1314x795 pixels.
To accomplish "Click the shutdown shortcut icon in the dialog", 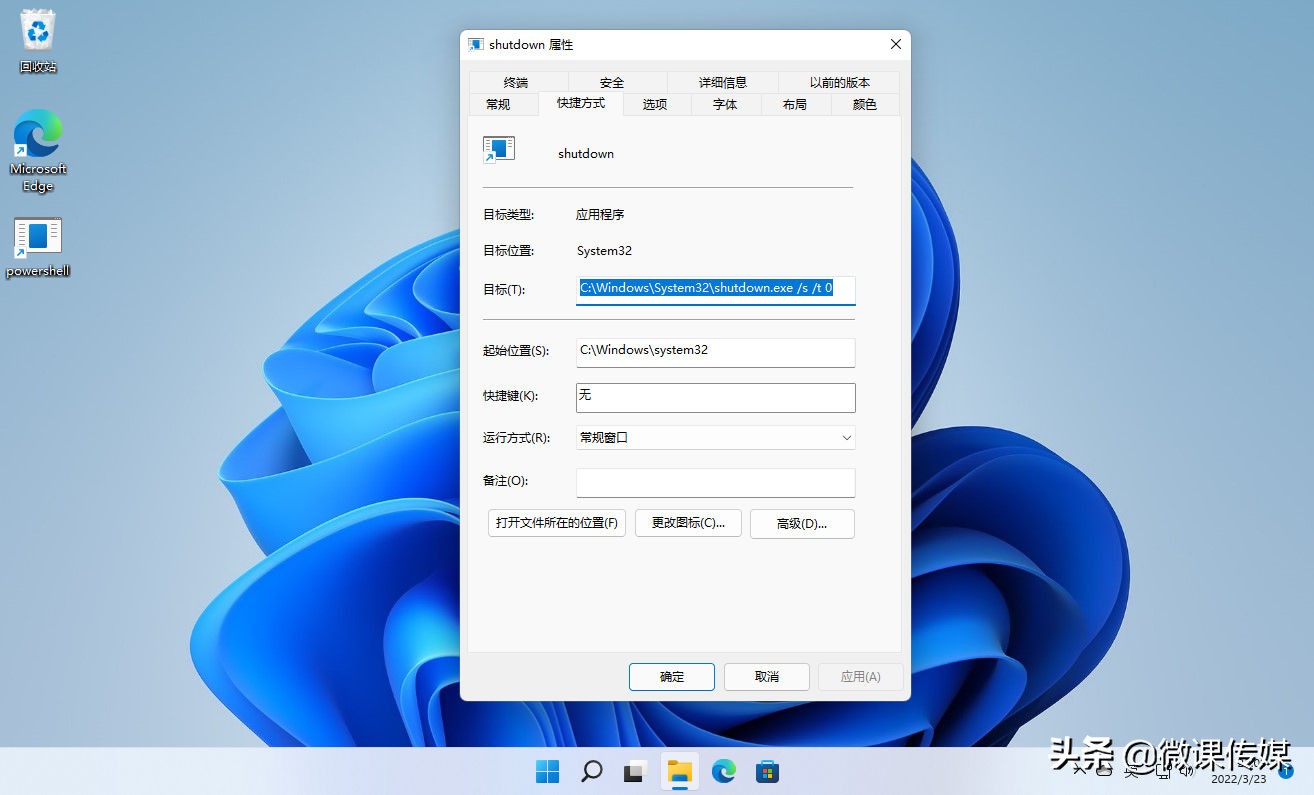I will (499, 148).
